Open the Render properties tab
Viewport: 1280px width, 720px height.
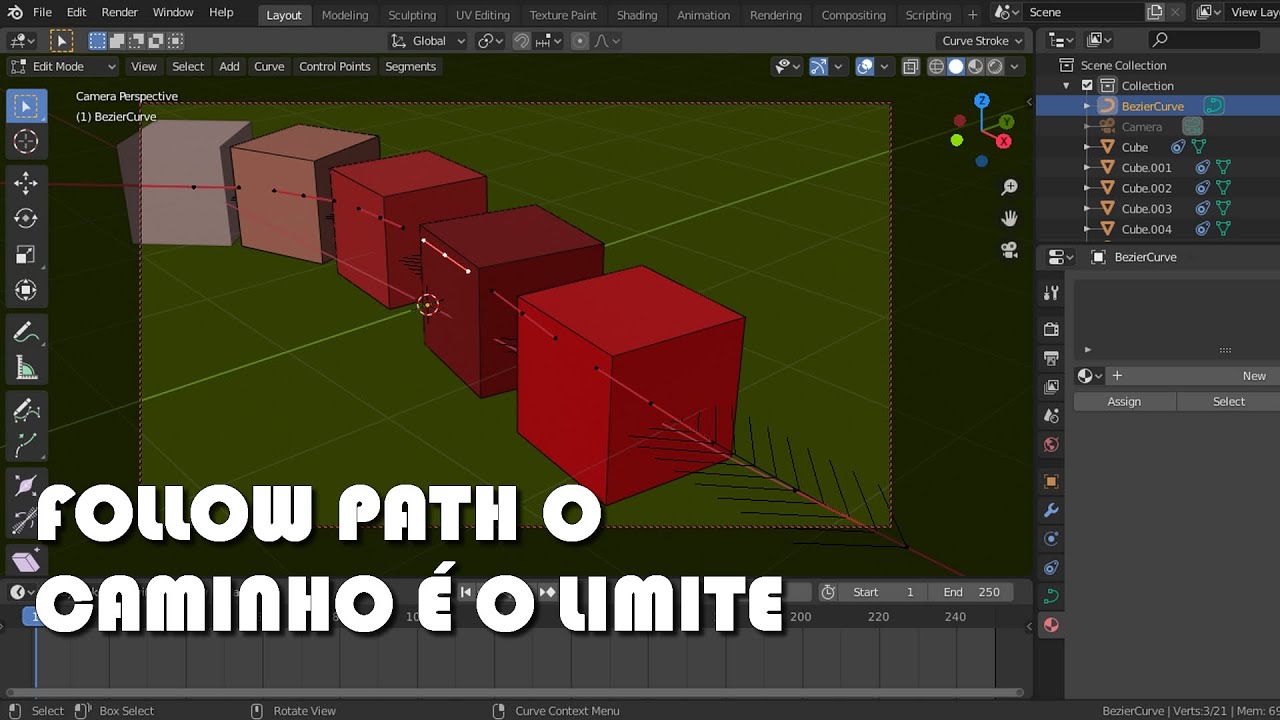coord(1051,329)
